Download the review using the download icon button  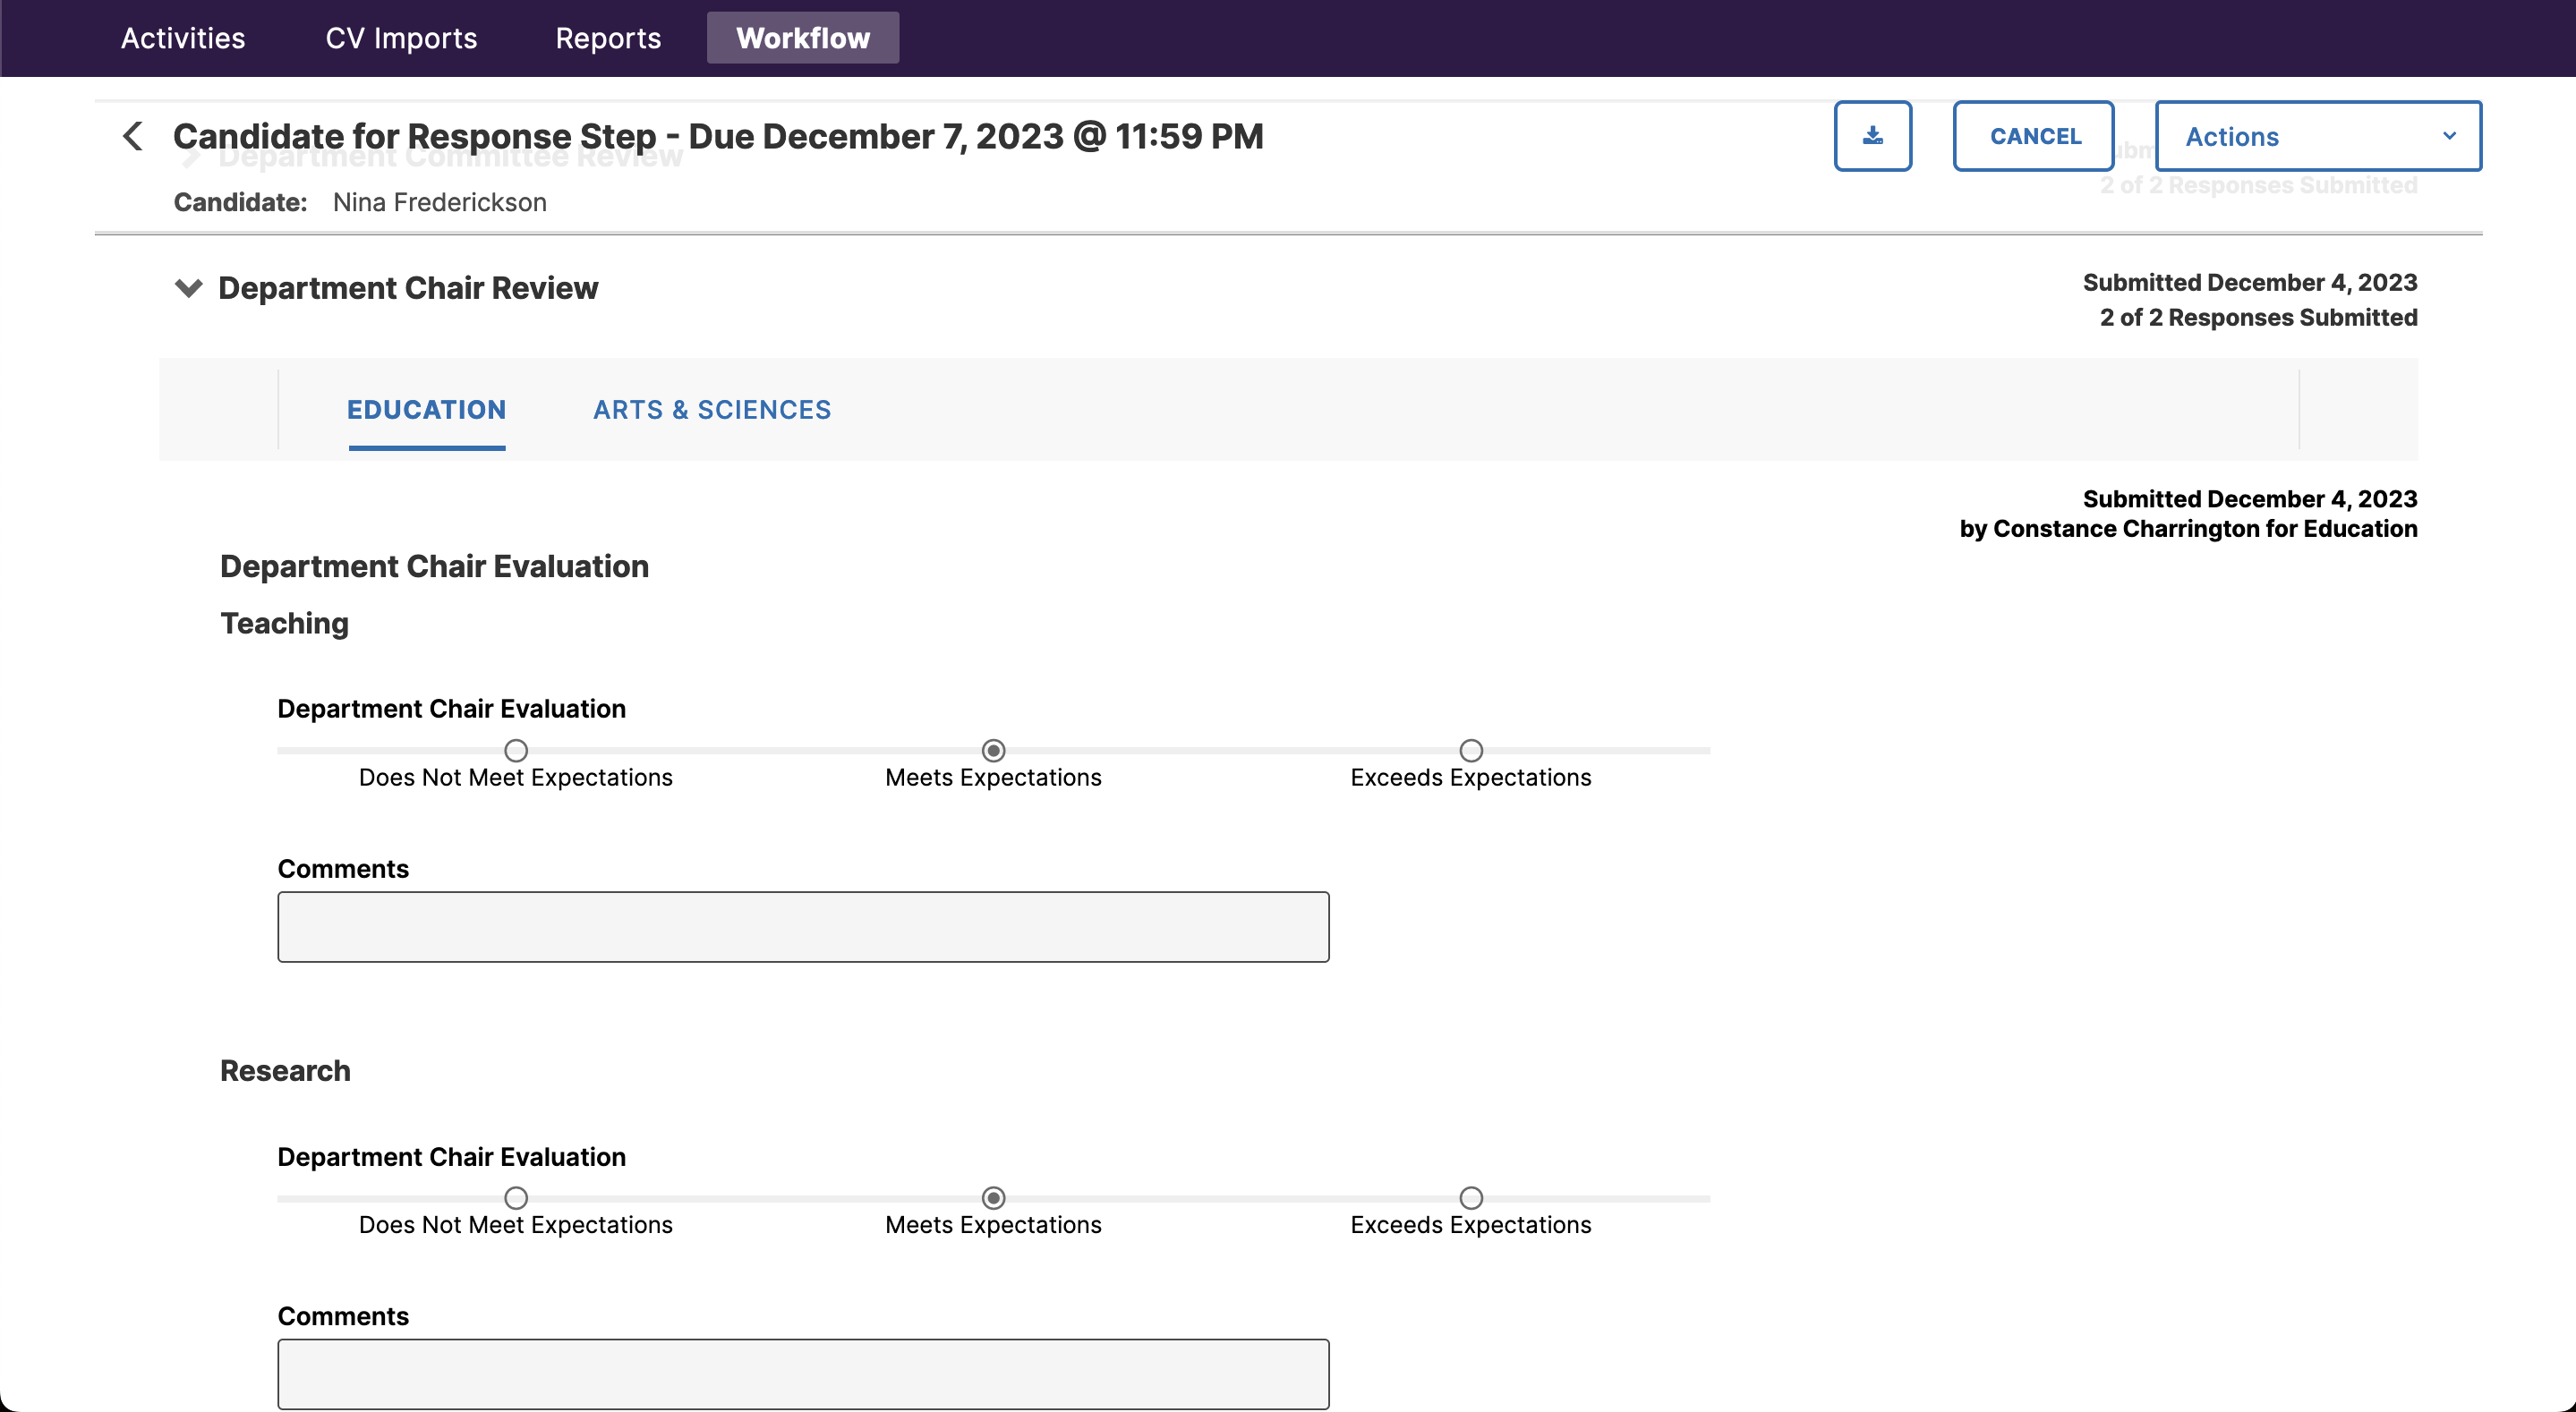pyautogui.click(x=1872, y=136)
